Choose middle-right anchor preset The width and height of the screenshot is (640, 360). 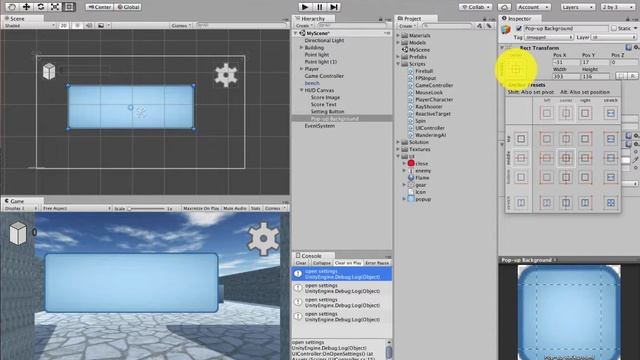pos(585,158)
